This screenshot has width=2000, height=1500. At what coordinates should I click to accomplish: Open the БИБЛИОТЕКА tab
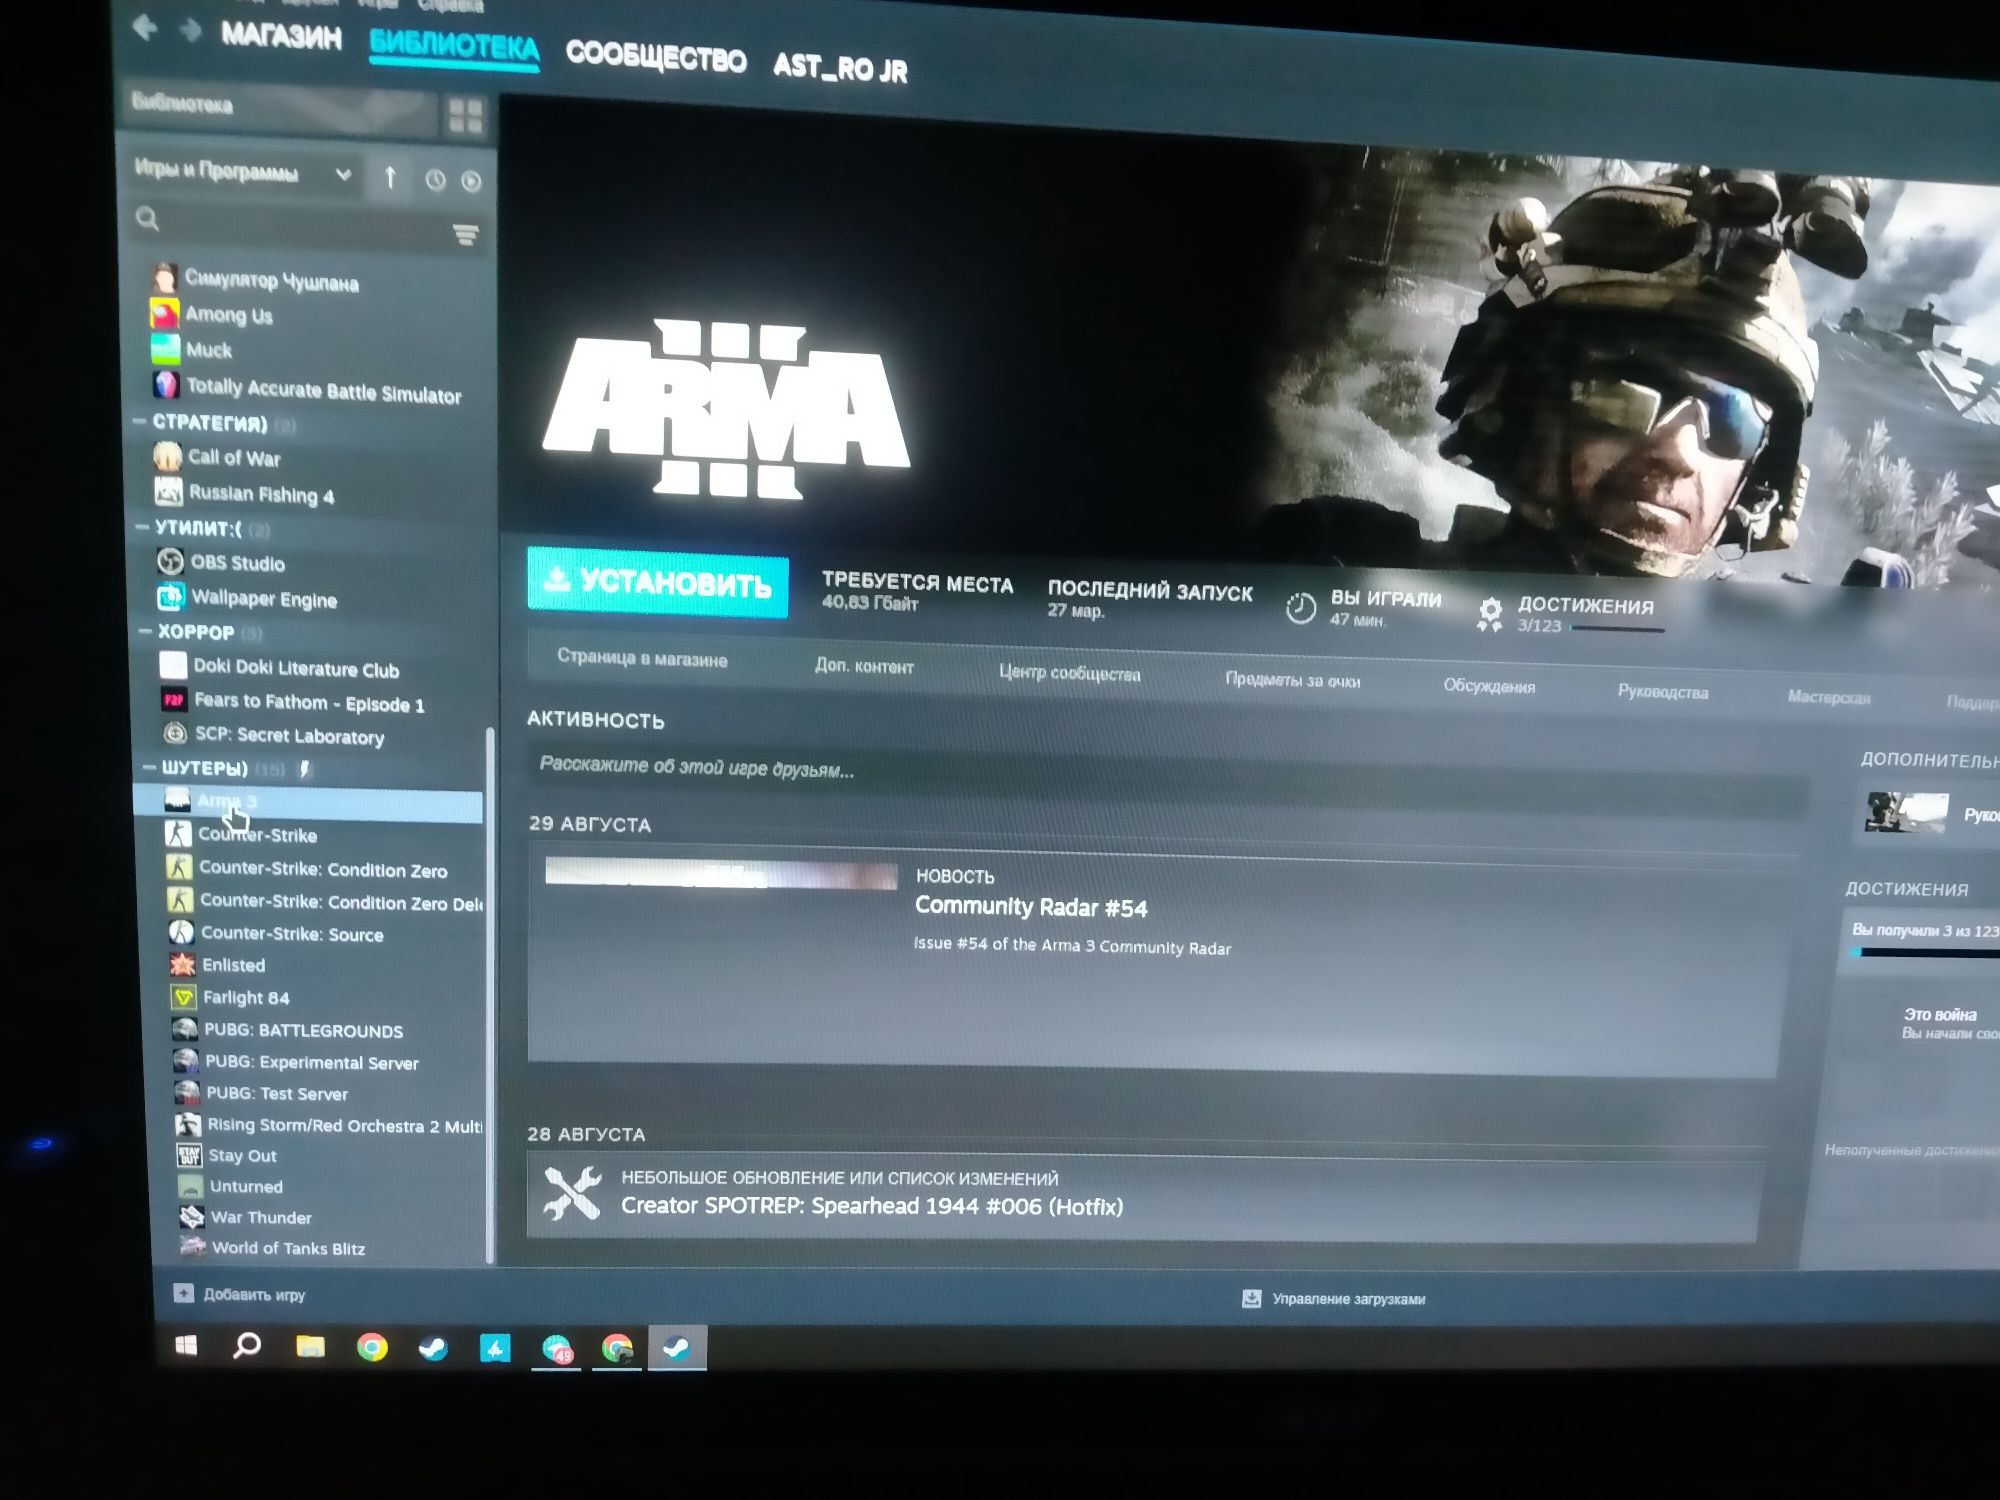pyautogui.click(x=454, y=46)
